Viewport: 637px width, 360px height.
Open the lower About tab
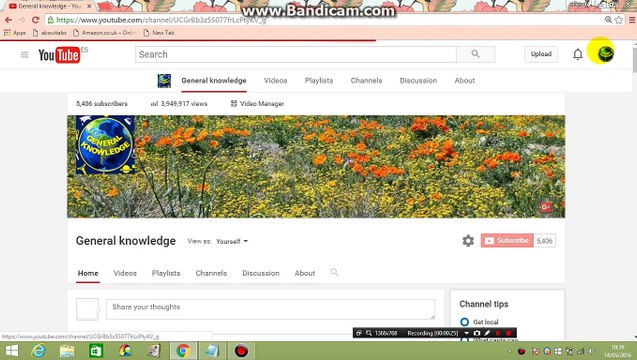coord(305,273)
